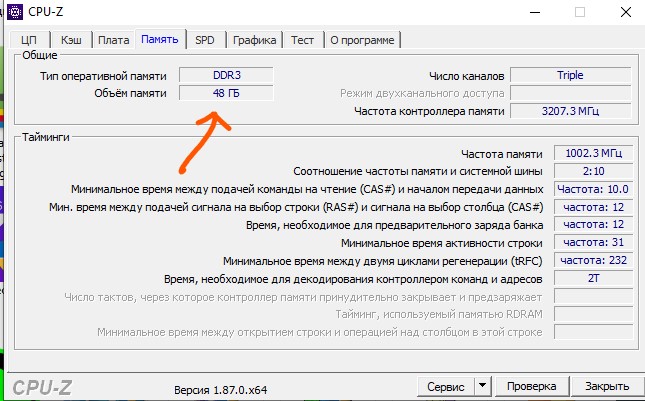Click the empty Режим двухканального доступа field

[571, 93]
